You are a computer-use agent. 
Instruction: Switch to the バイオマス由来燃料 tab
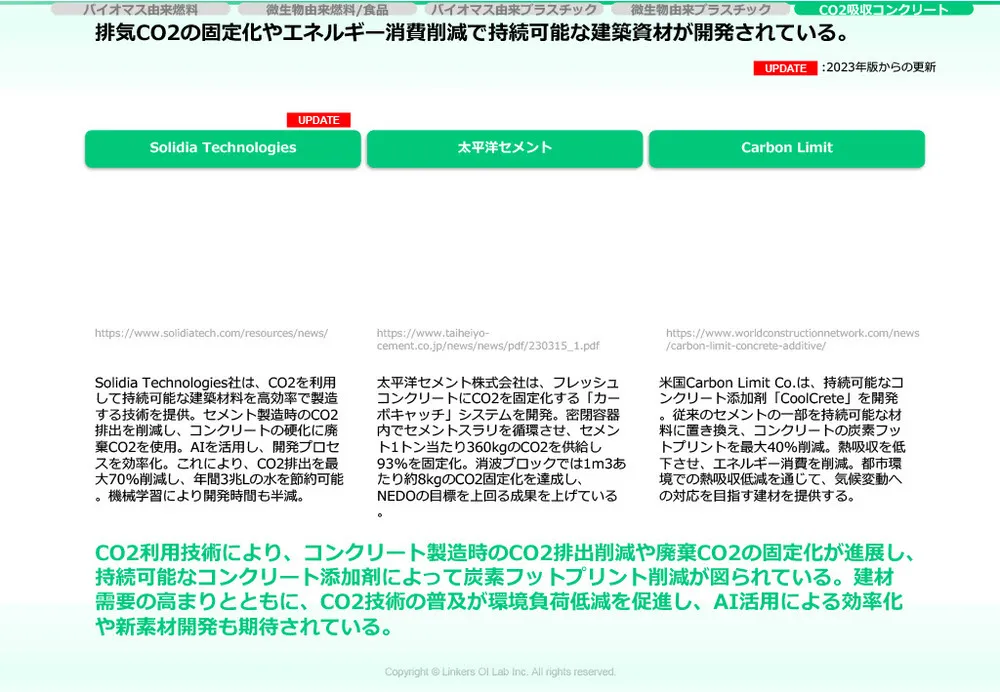pyautogui.click(x=140, y=8)
